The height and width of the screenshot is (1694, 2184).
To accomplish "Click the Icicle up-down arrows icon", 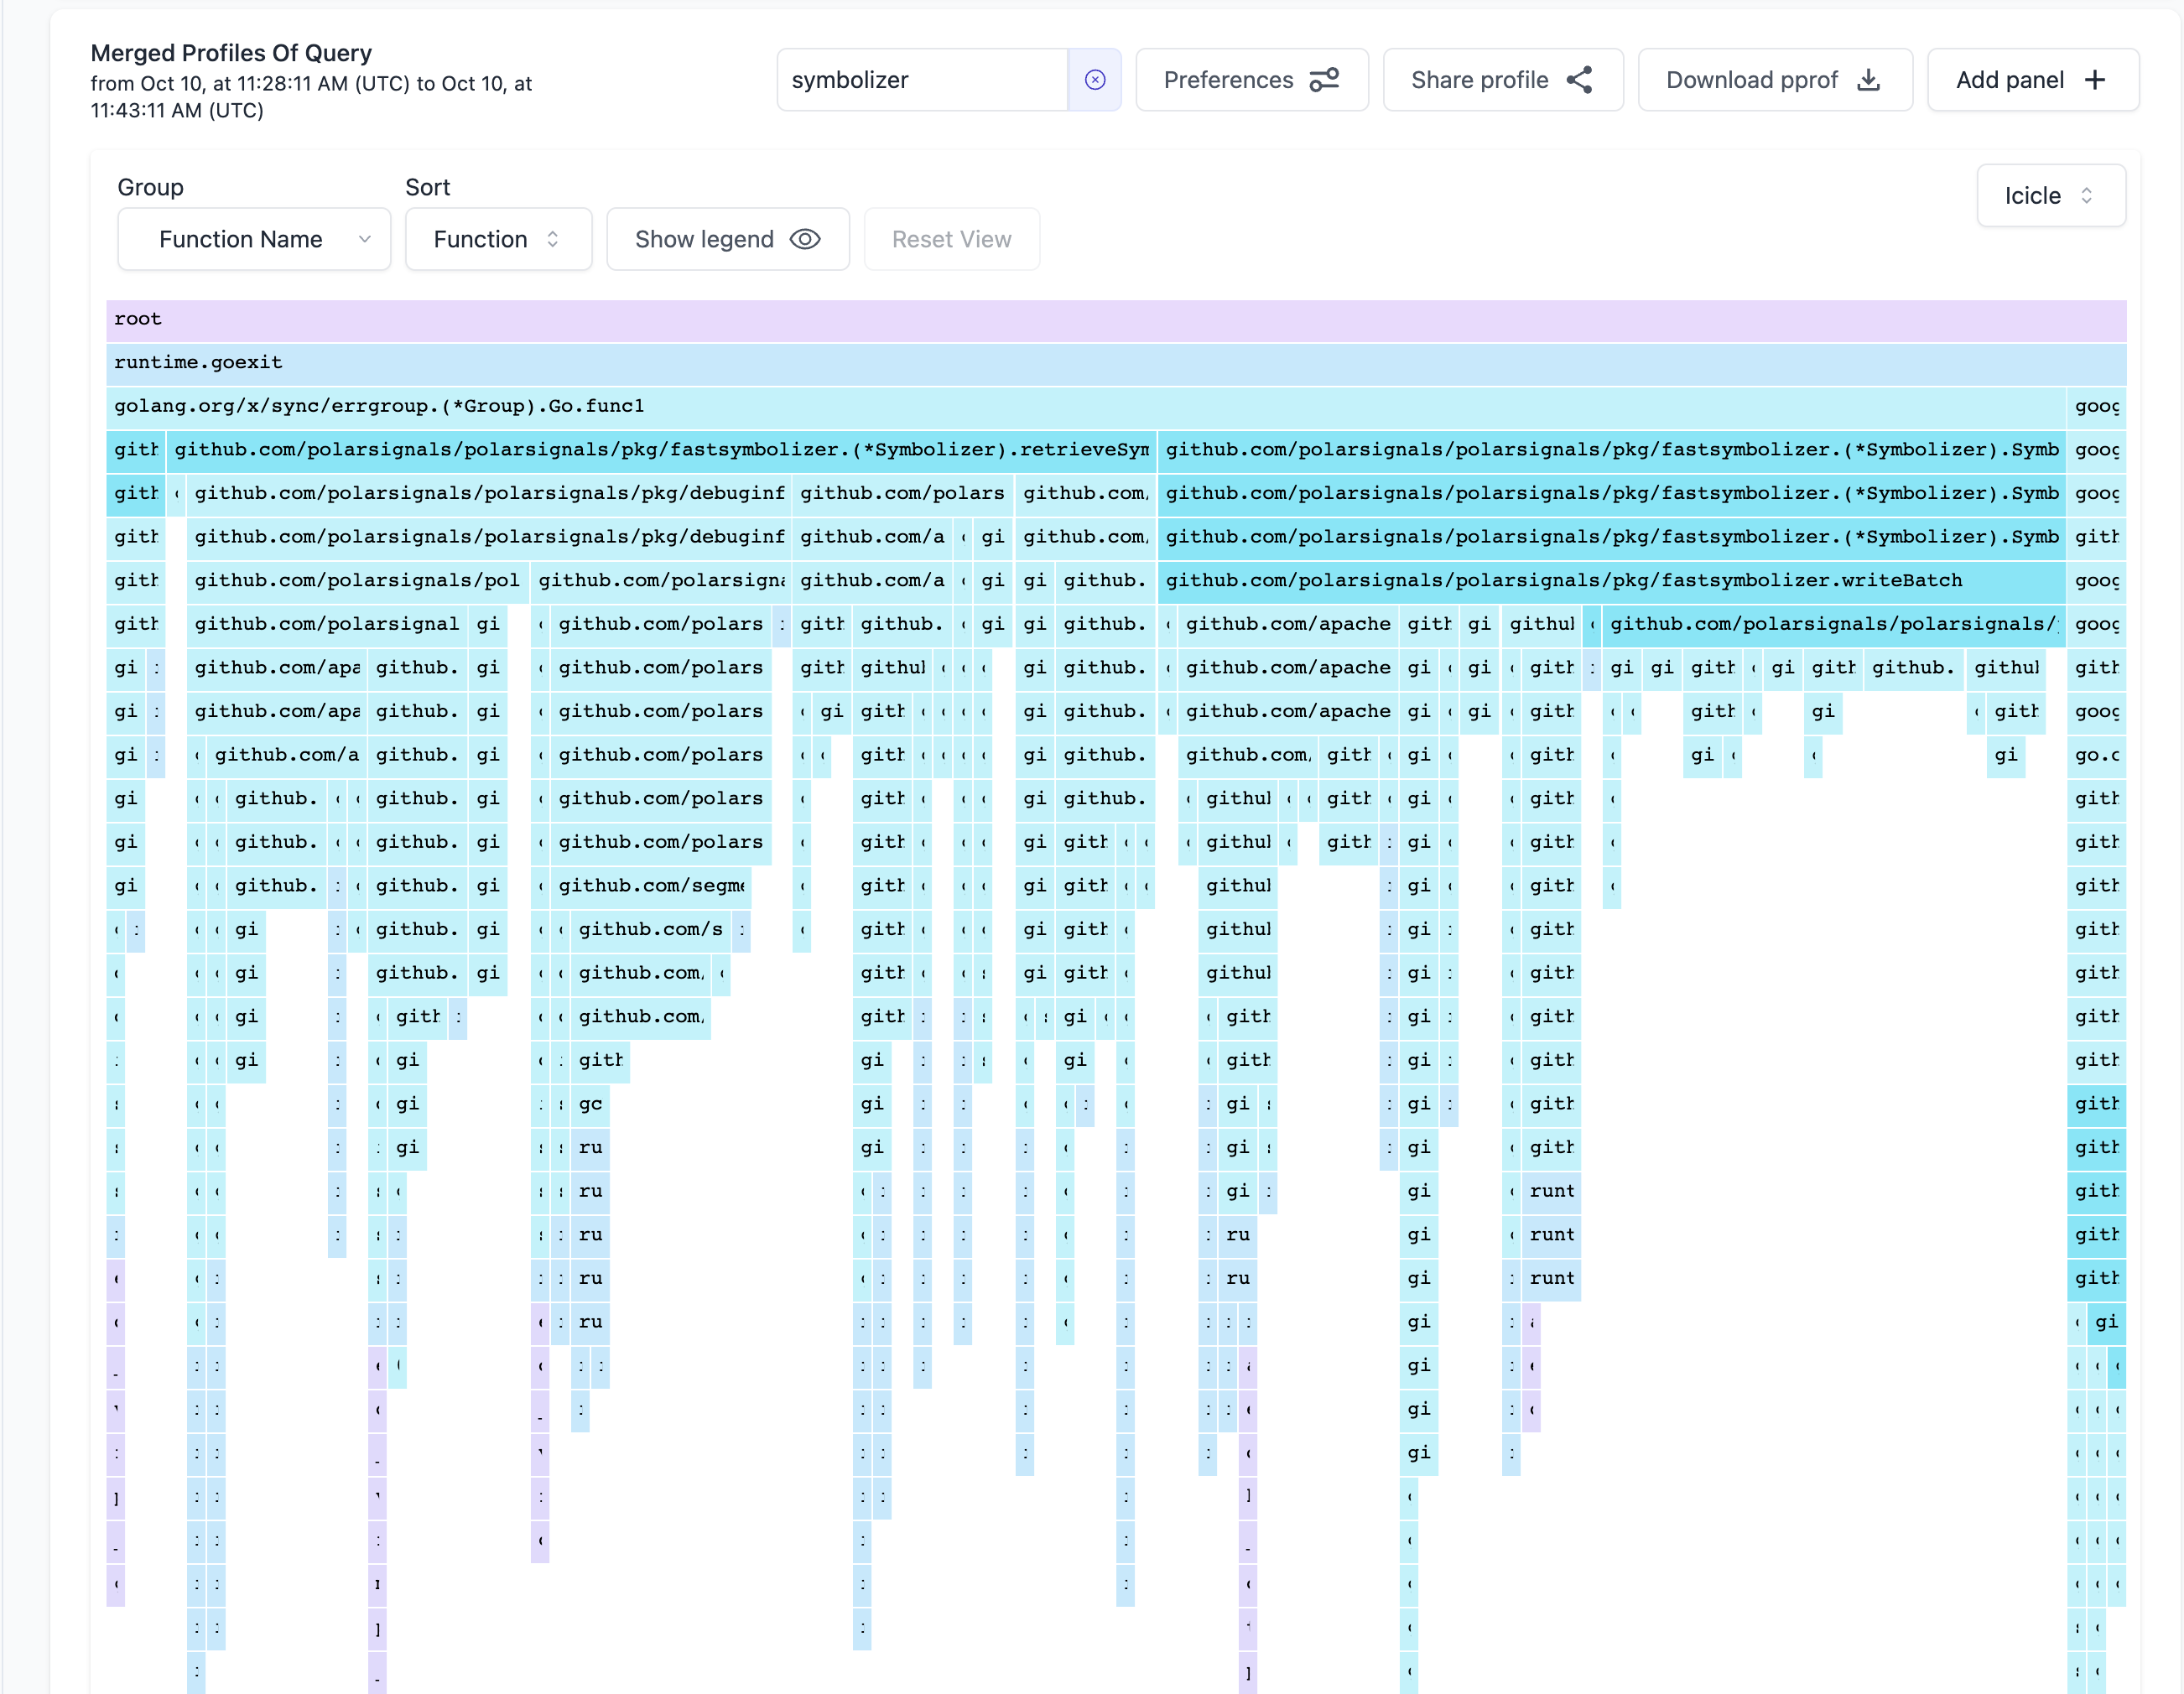I will 2087,195.
